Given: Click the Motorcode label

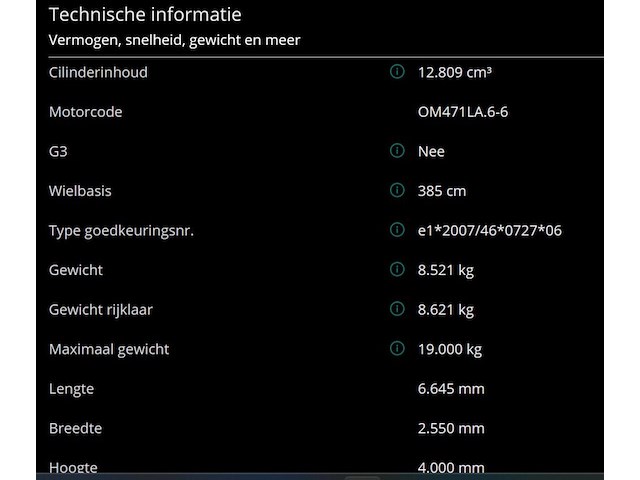Looking at the screenshot, I should click(85, 112).
